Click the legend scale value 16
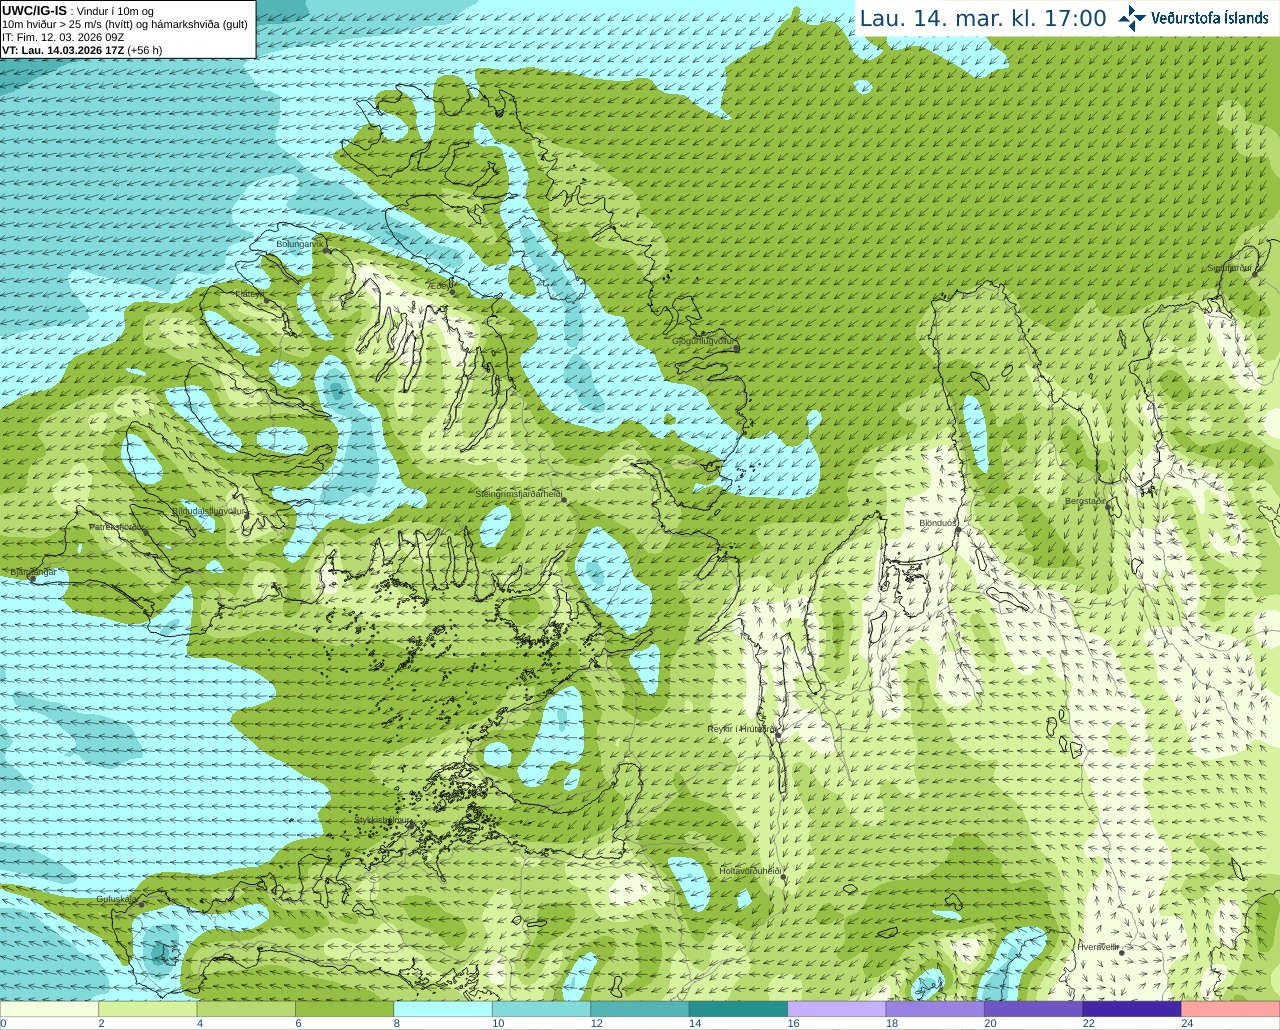 pyautogui.click(x=793, y=1023)
